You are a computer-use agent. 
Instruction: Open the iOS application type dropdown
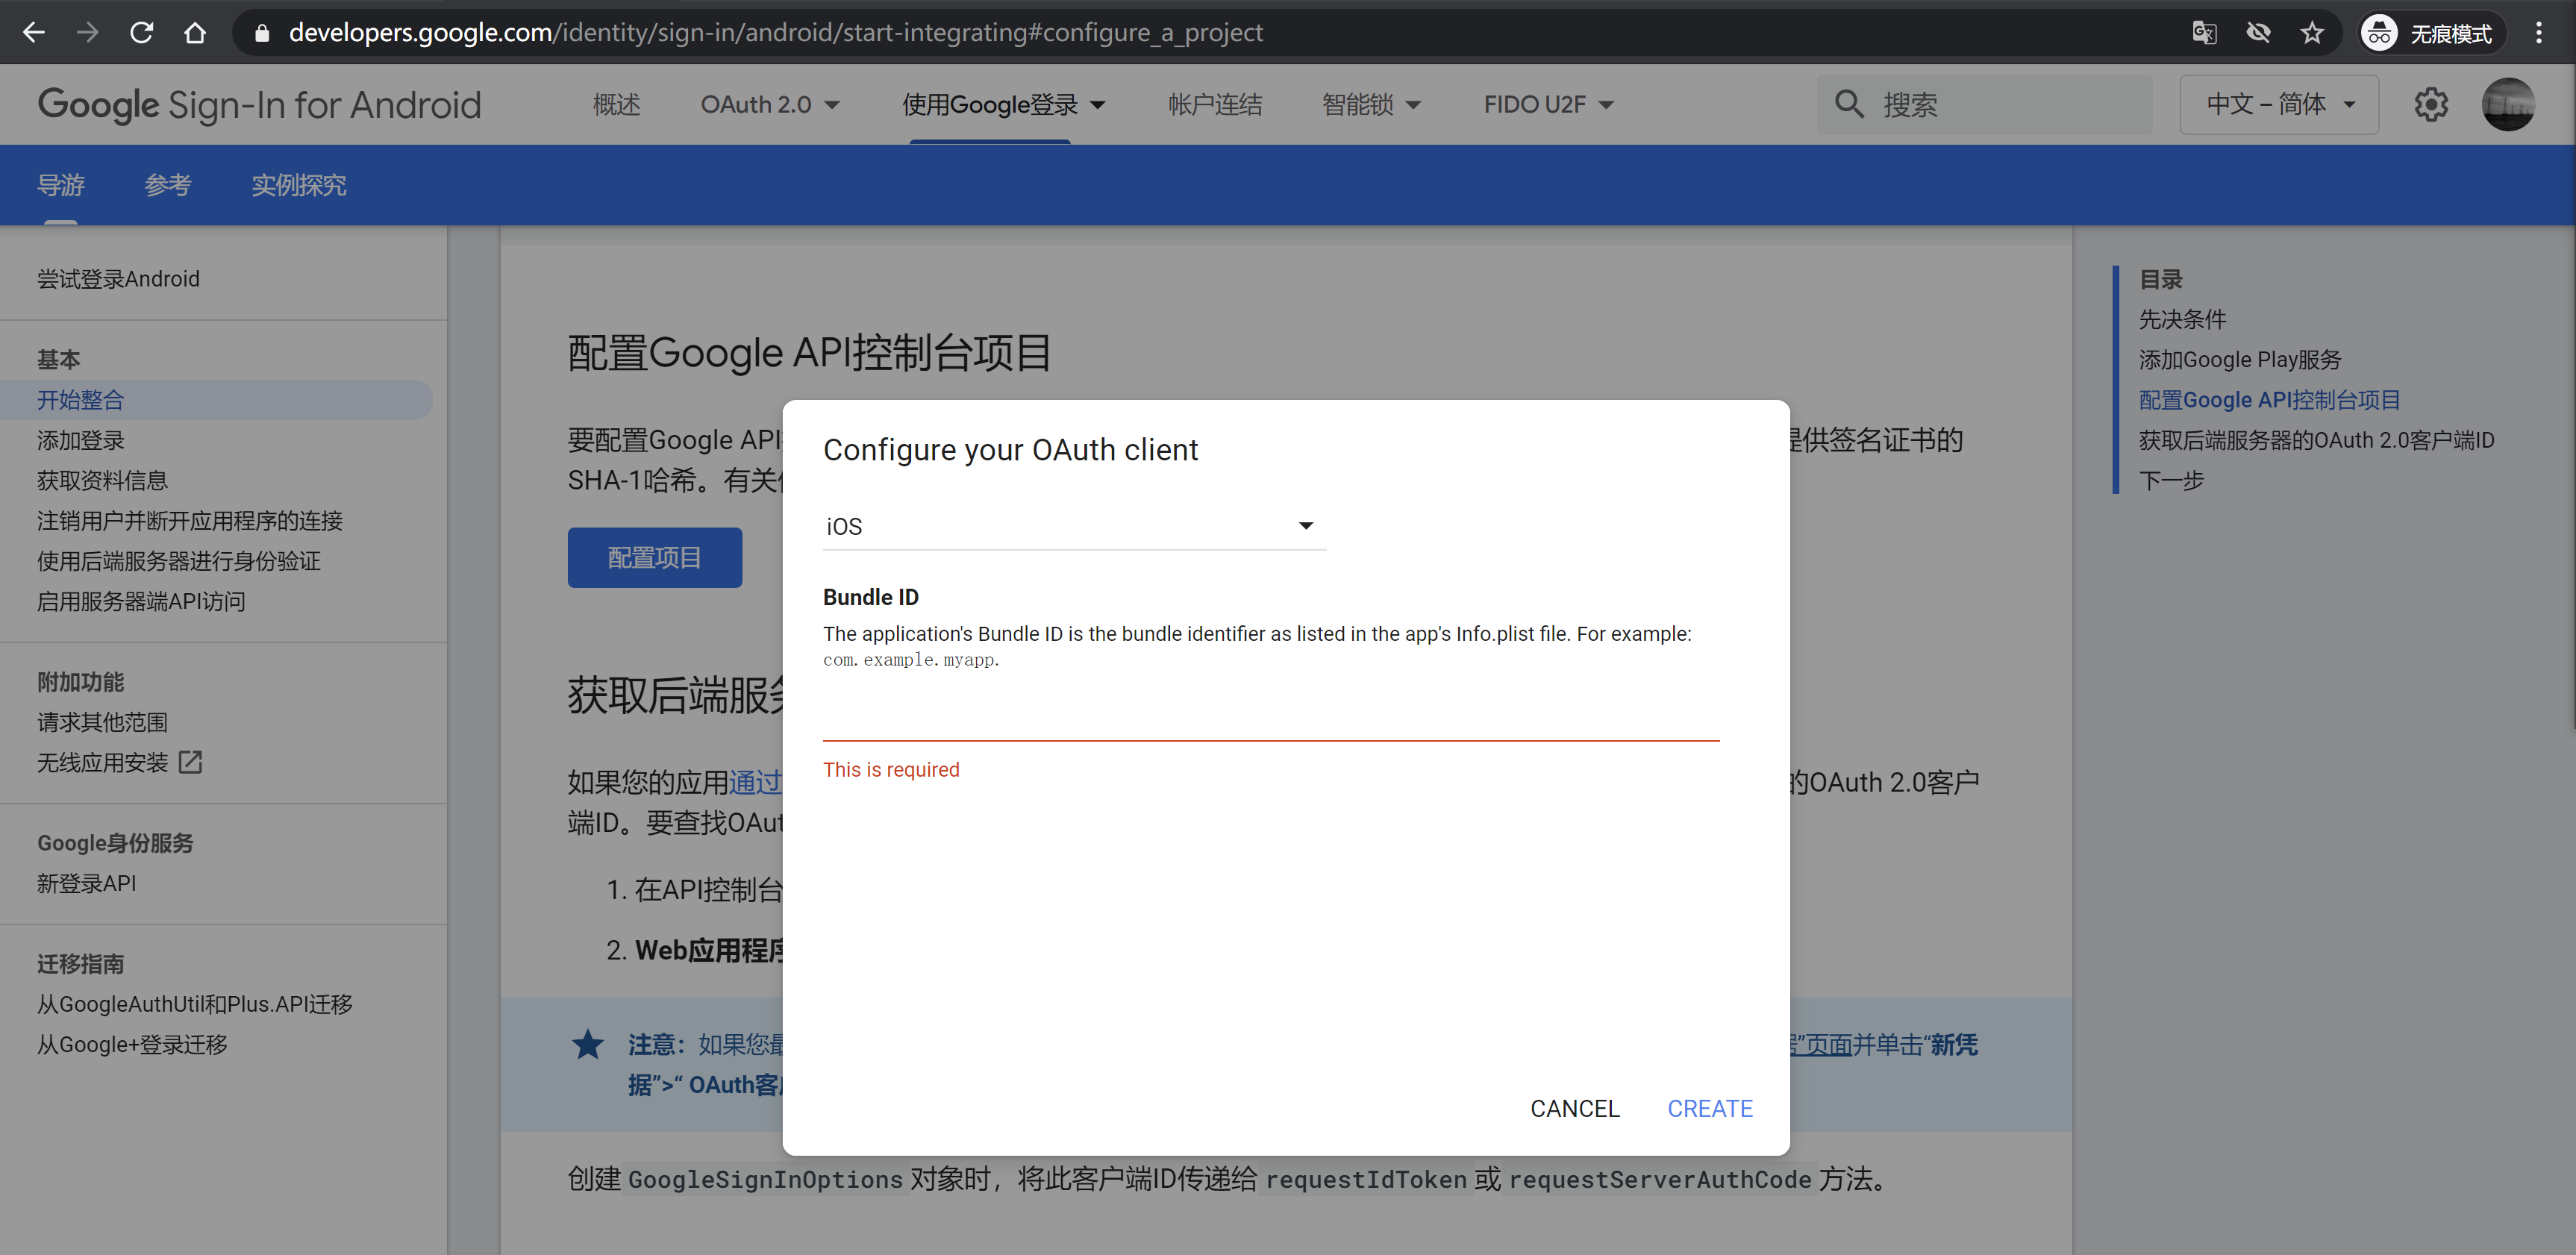click(x=1074, y=526)
